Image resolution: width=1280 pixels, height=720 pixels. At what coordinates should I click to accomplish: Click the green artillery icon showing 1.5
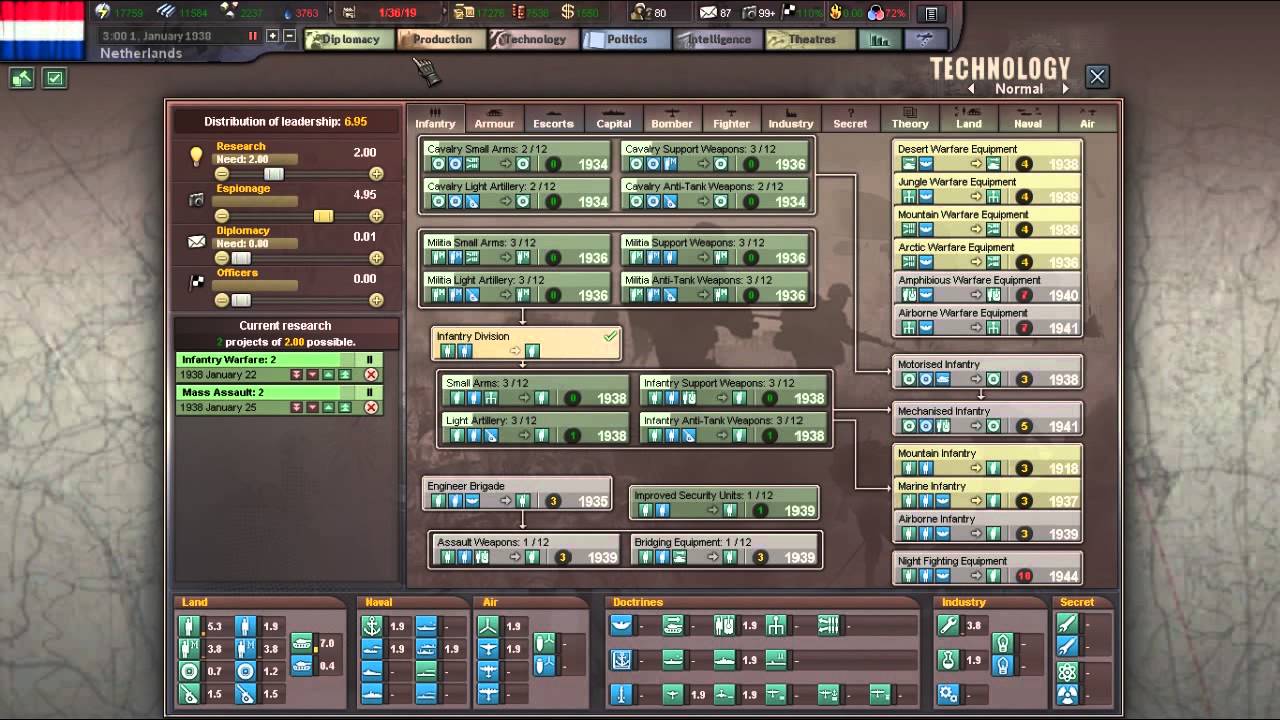click(190, 694)
